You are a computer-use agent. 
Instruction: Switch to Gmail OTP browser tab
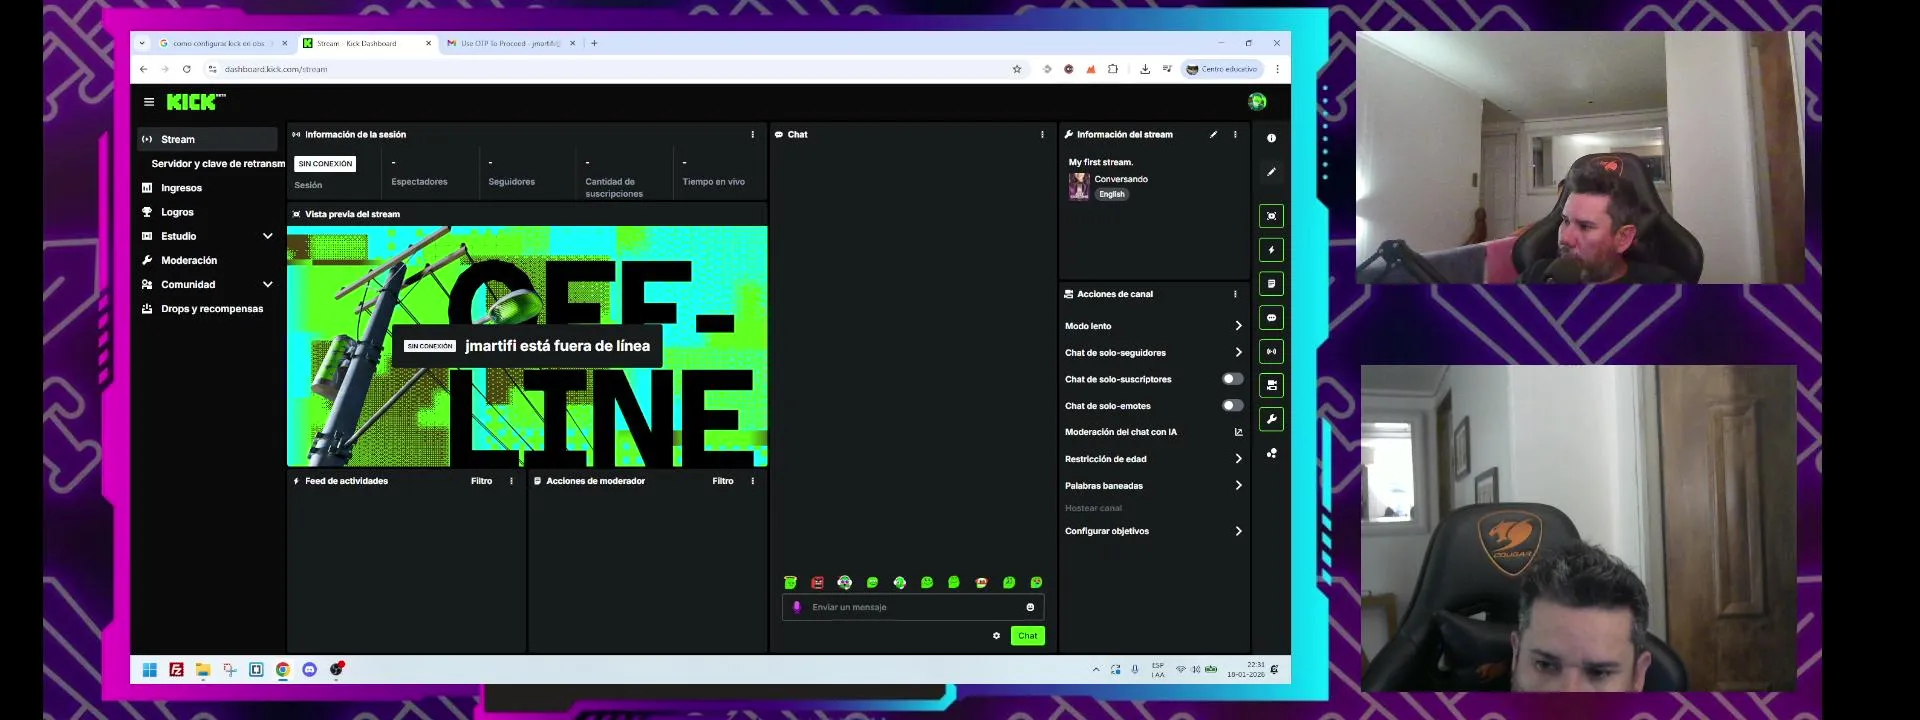pyautogui.click(x=510, y=43)
